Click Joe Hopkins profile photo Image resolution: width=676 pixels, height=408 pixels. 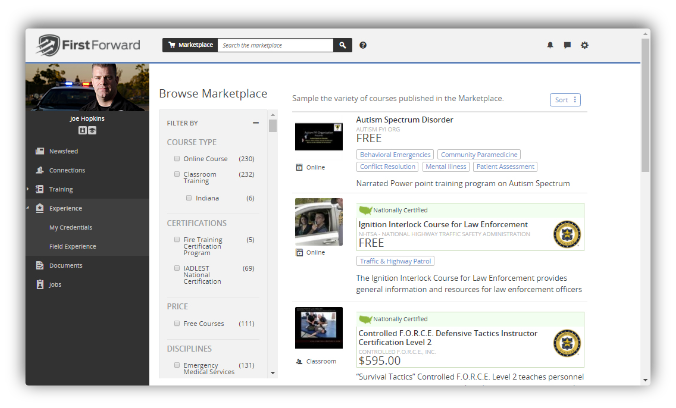pyautogui.click(x=87, y=88)
